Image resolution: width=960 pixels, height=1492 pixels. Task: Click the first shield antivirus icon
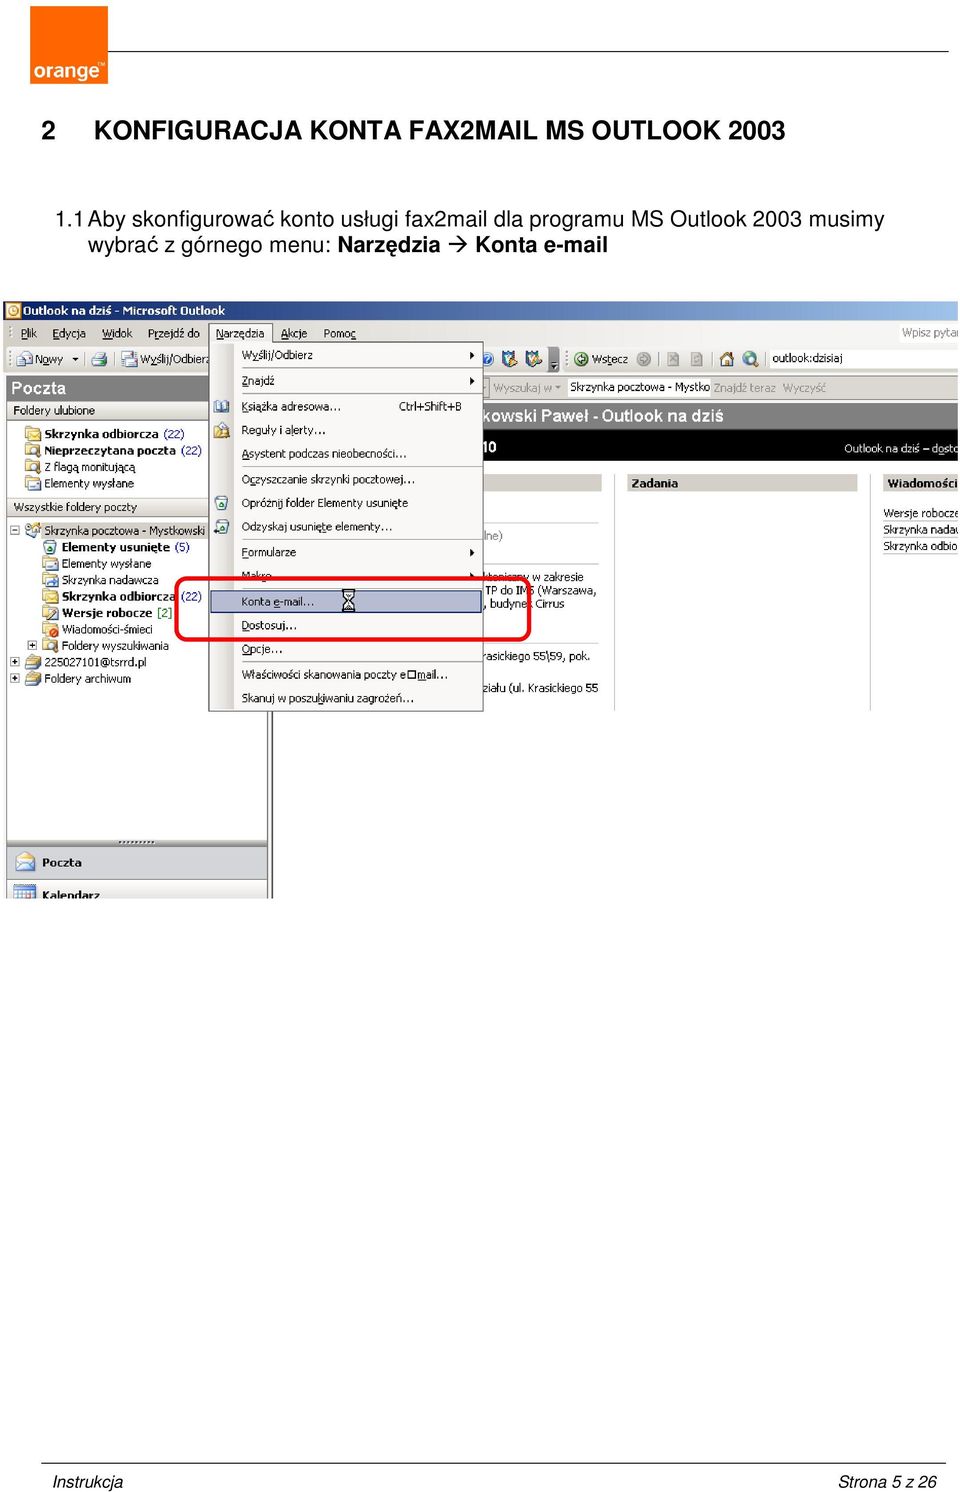(x=510, y=358)
